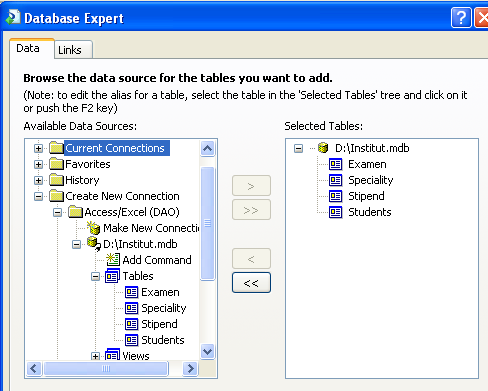Collapse D:\Institut.mdb in Selected Tables

pyautogui.click(x=298, y=148)
